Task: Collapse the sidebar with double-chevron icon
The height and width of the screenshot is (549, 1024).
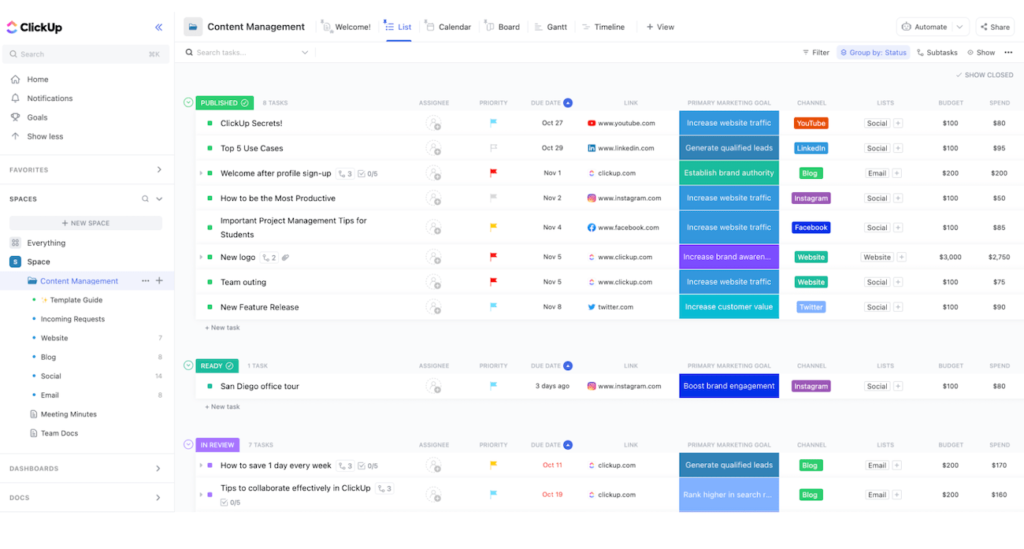Action: 158,27
